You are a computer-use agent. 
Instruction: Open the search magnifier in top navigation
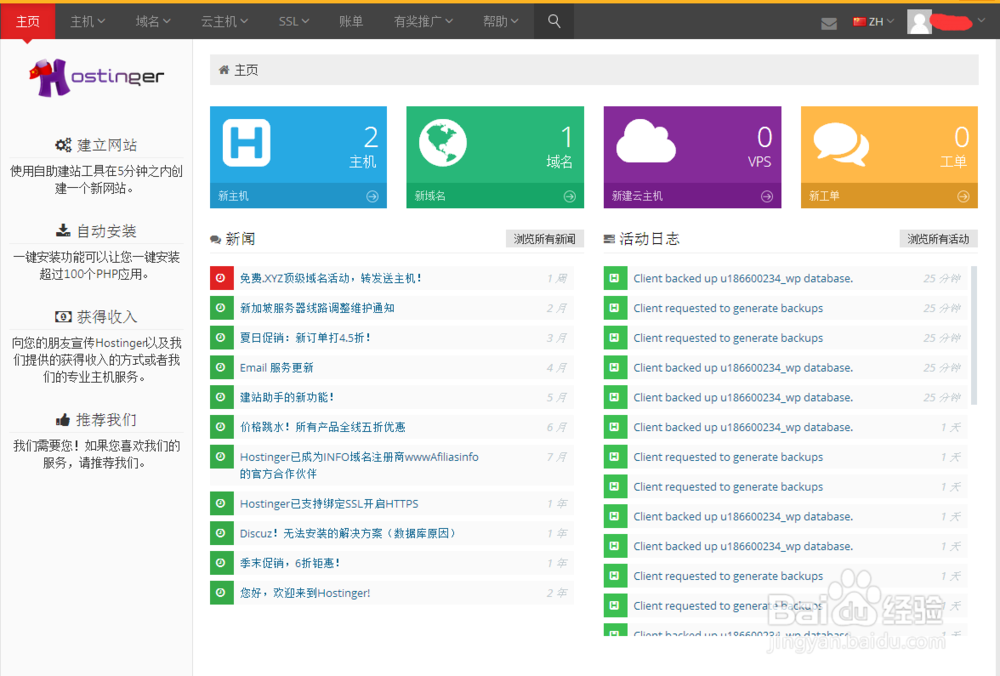pyautogui.click(x=554, y=20)
